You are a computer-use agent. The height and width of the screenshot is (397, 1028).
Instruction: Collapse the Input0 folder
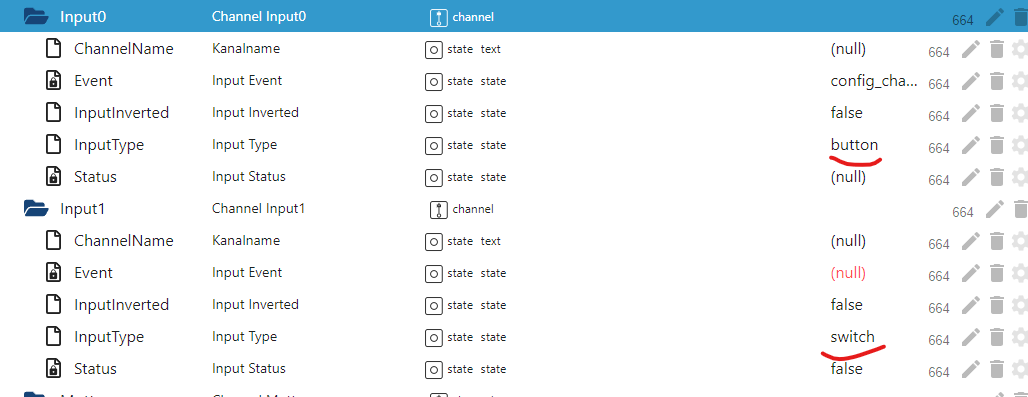pyautogui.click(x=36, y=17)
